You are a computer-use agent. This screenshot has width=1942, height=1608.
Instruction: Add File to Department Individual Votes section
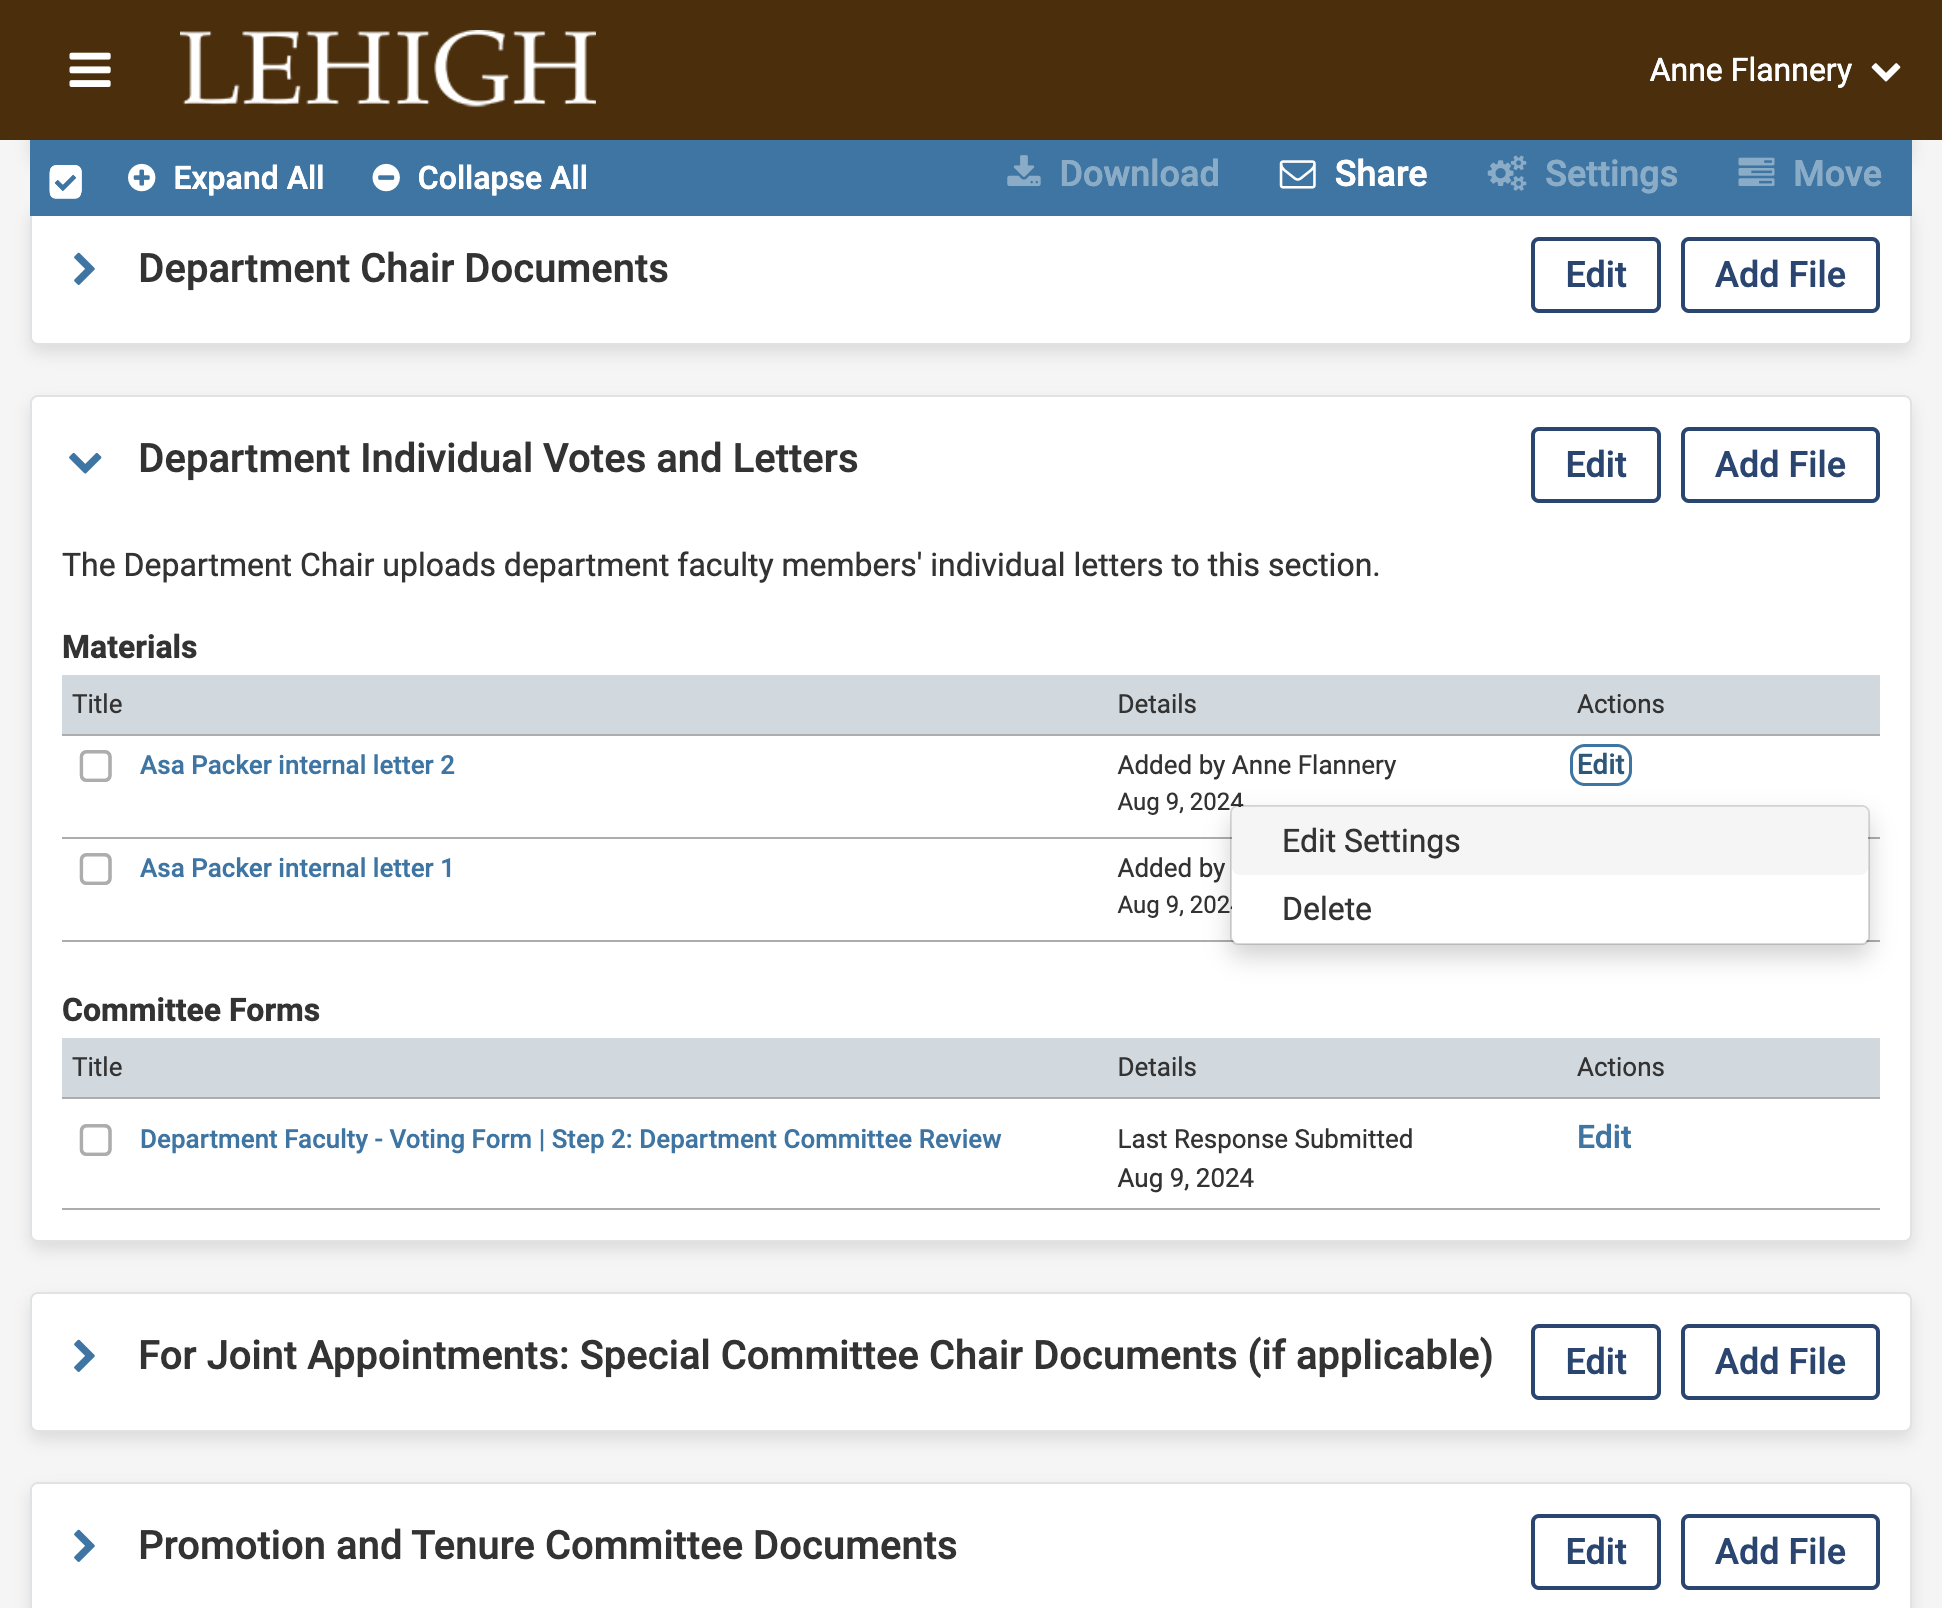[1780, 465]
